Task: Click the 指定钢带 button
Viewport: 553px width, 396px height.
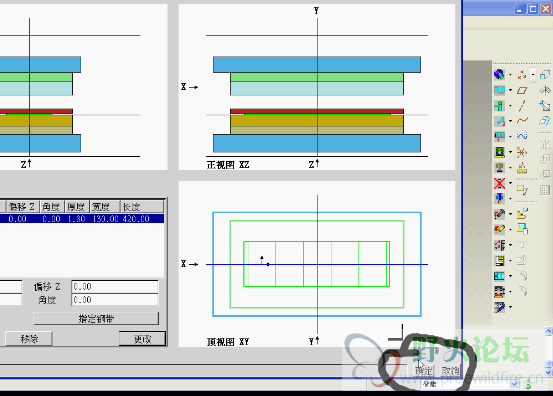Action: pyautogui.click(x=96, y=319)
